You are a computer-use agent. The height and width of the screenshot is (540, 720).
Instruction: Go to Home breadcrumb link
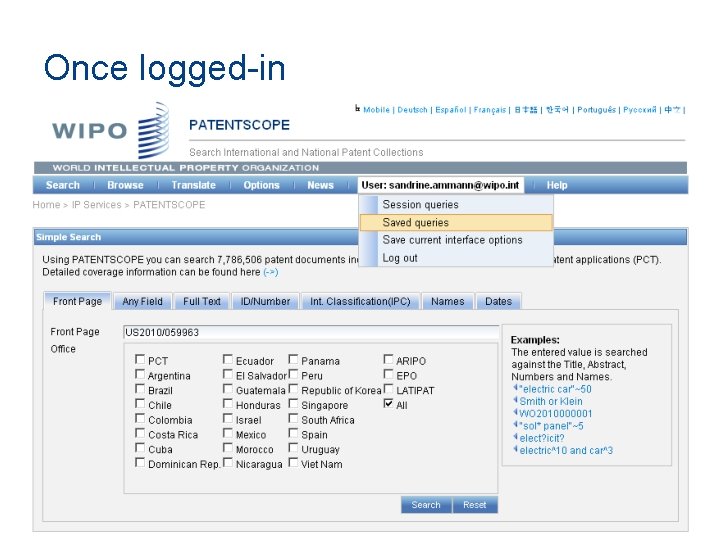coord(46,204)
